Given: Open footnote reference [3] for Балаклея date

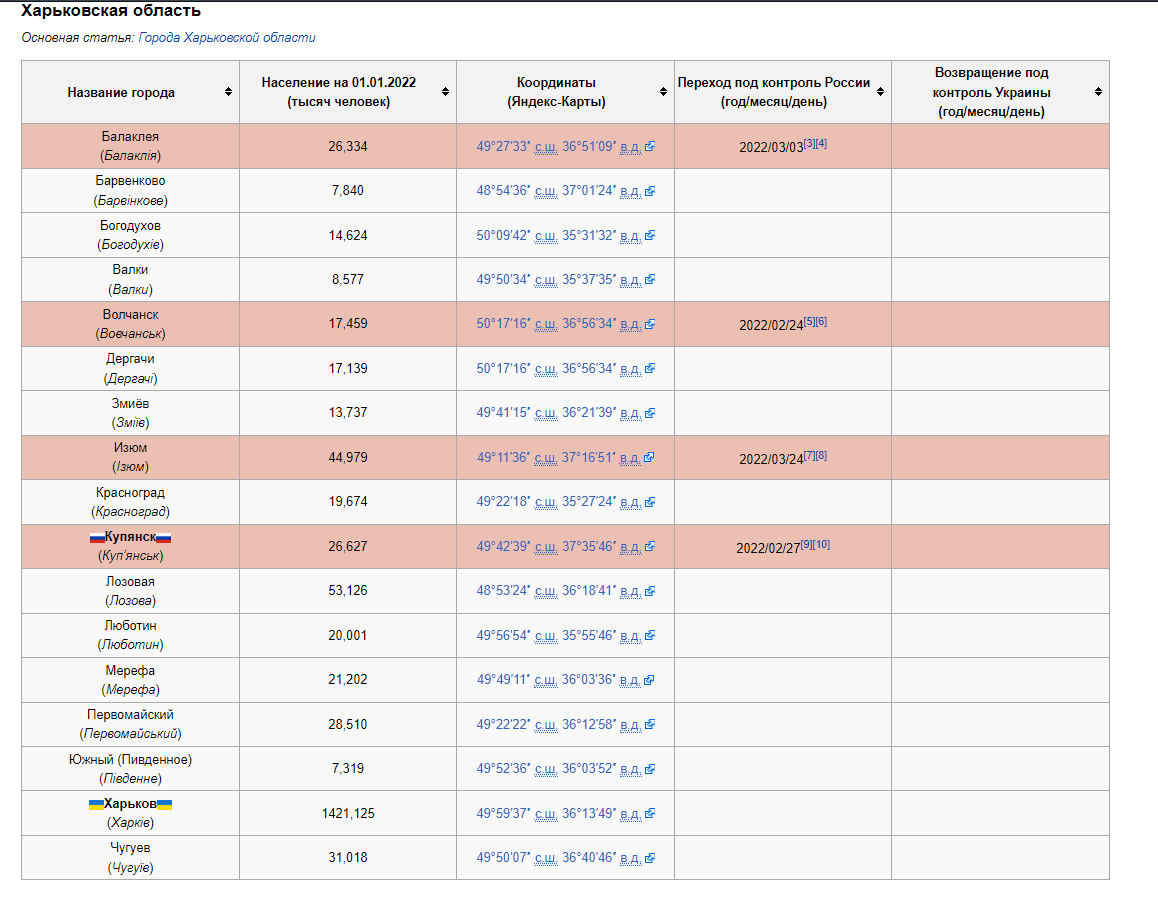Looking at the screenshot, I should point(809,143).
